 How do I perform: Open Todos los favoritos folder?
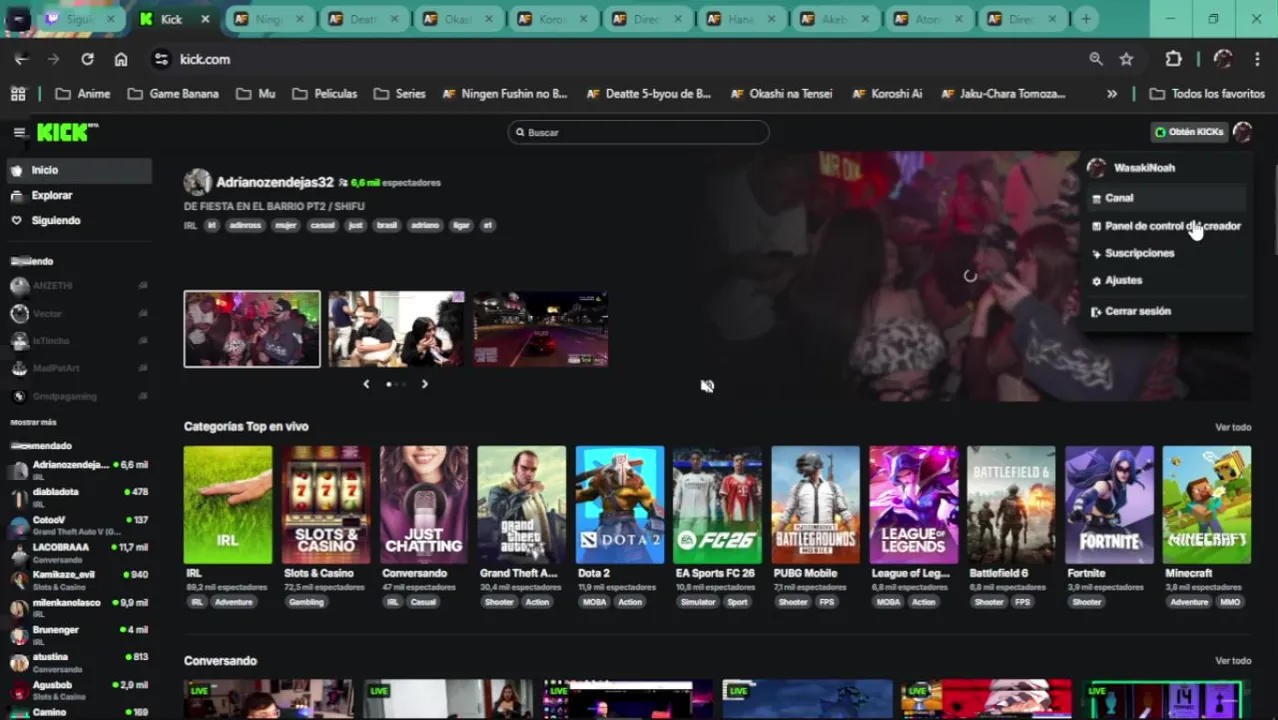pos(1207,94)
